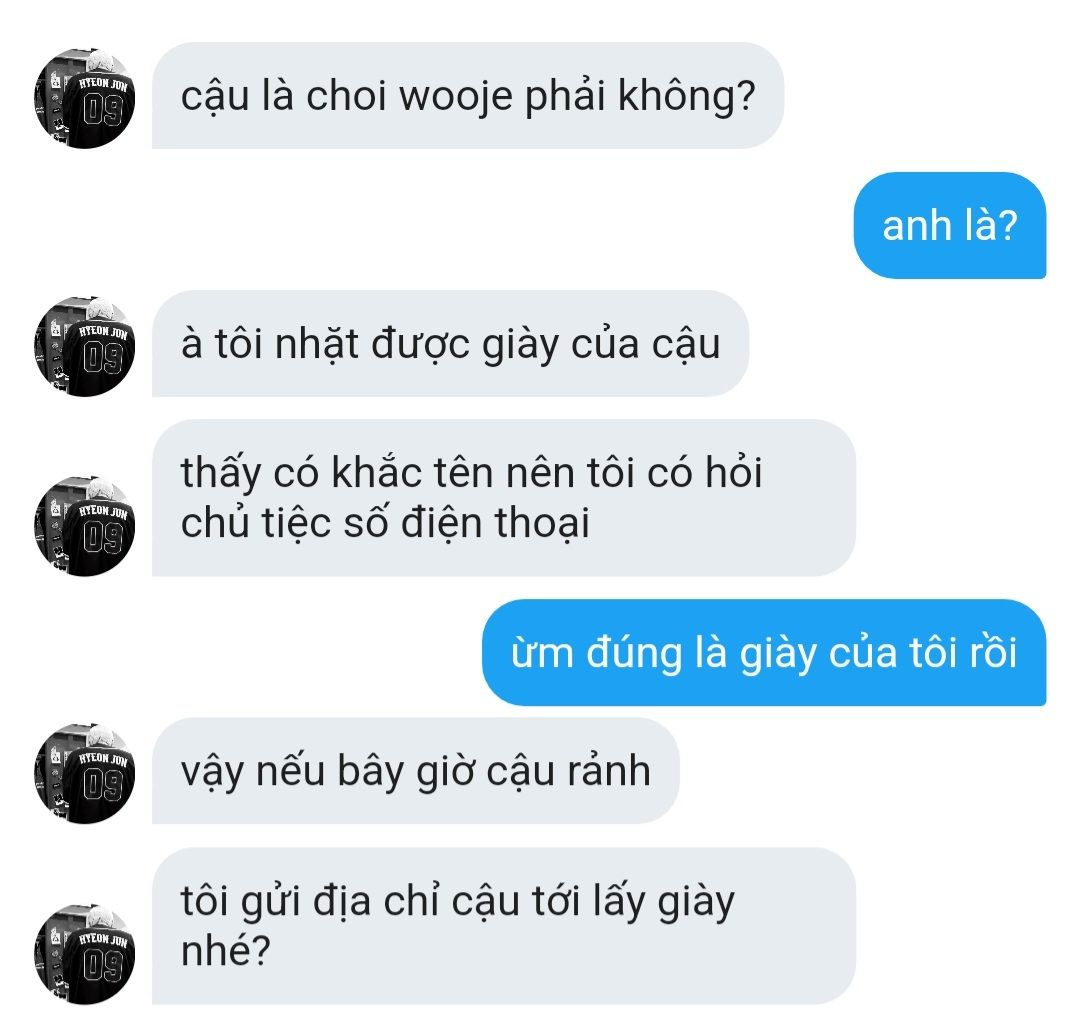Click the '09' number on the bottom avatar

pyautogui.click(x=103, y=966)
